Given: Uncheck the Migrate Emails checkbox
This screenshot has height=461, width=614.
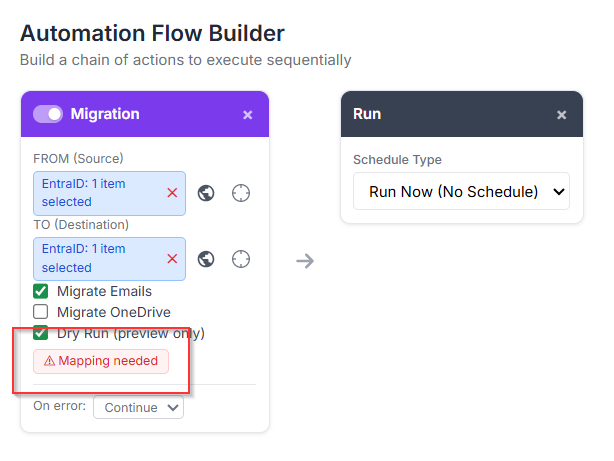Looking at the screenshot, I should click(41, 291).
